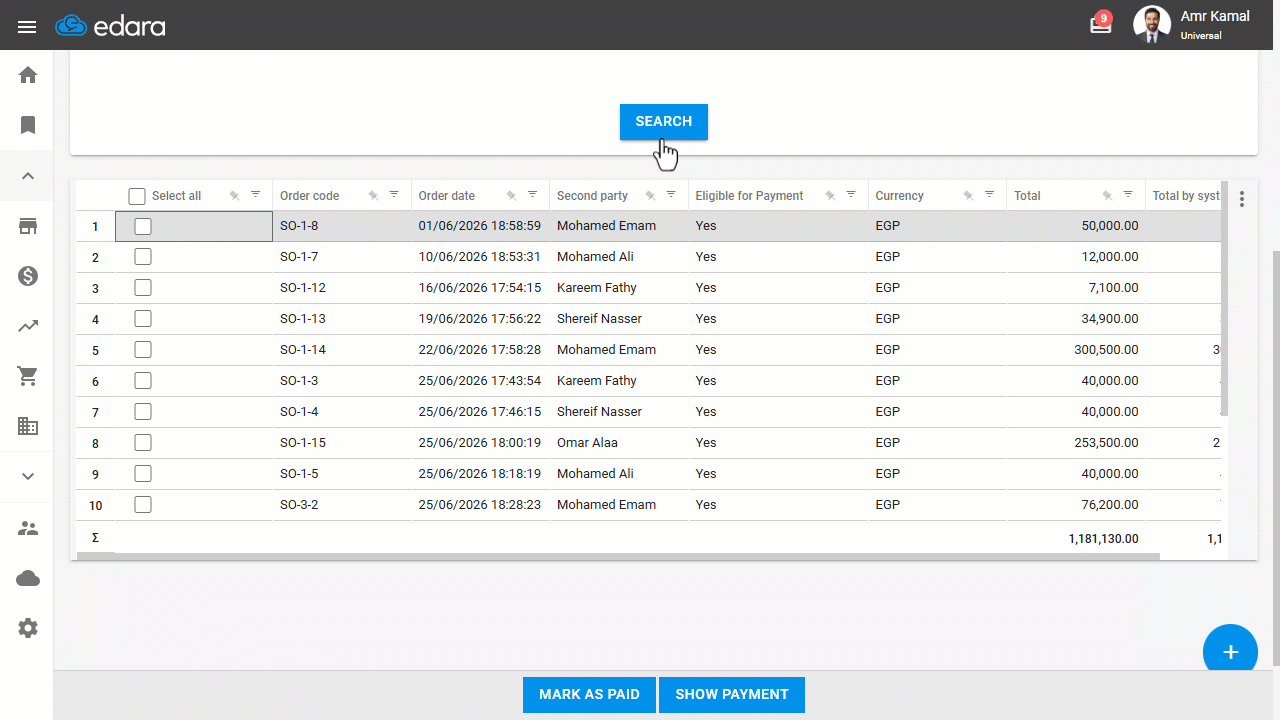Open the Second party filter menu
Screen dimensions: 1280x720
coord(671,195)
